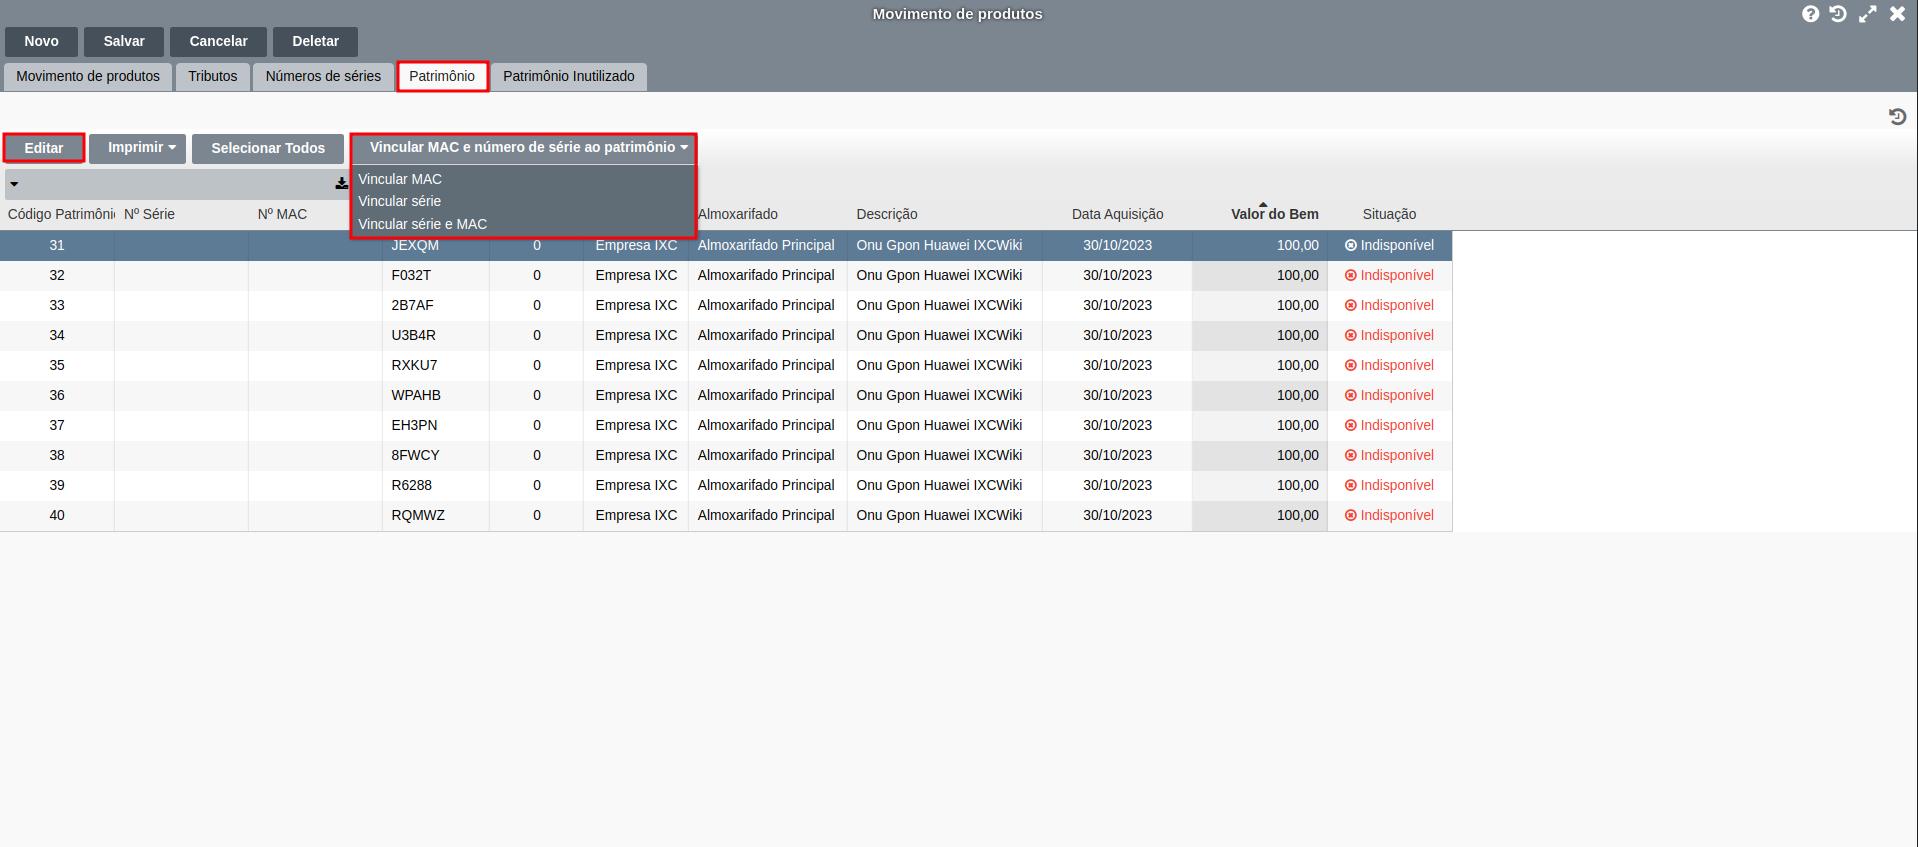Screen dimensions: 1918x847
Task: Sort by Código Patrimônio column header
Action: click(x=60, y=214)
